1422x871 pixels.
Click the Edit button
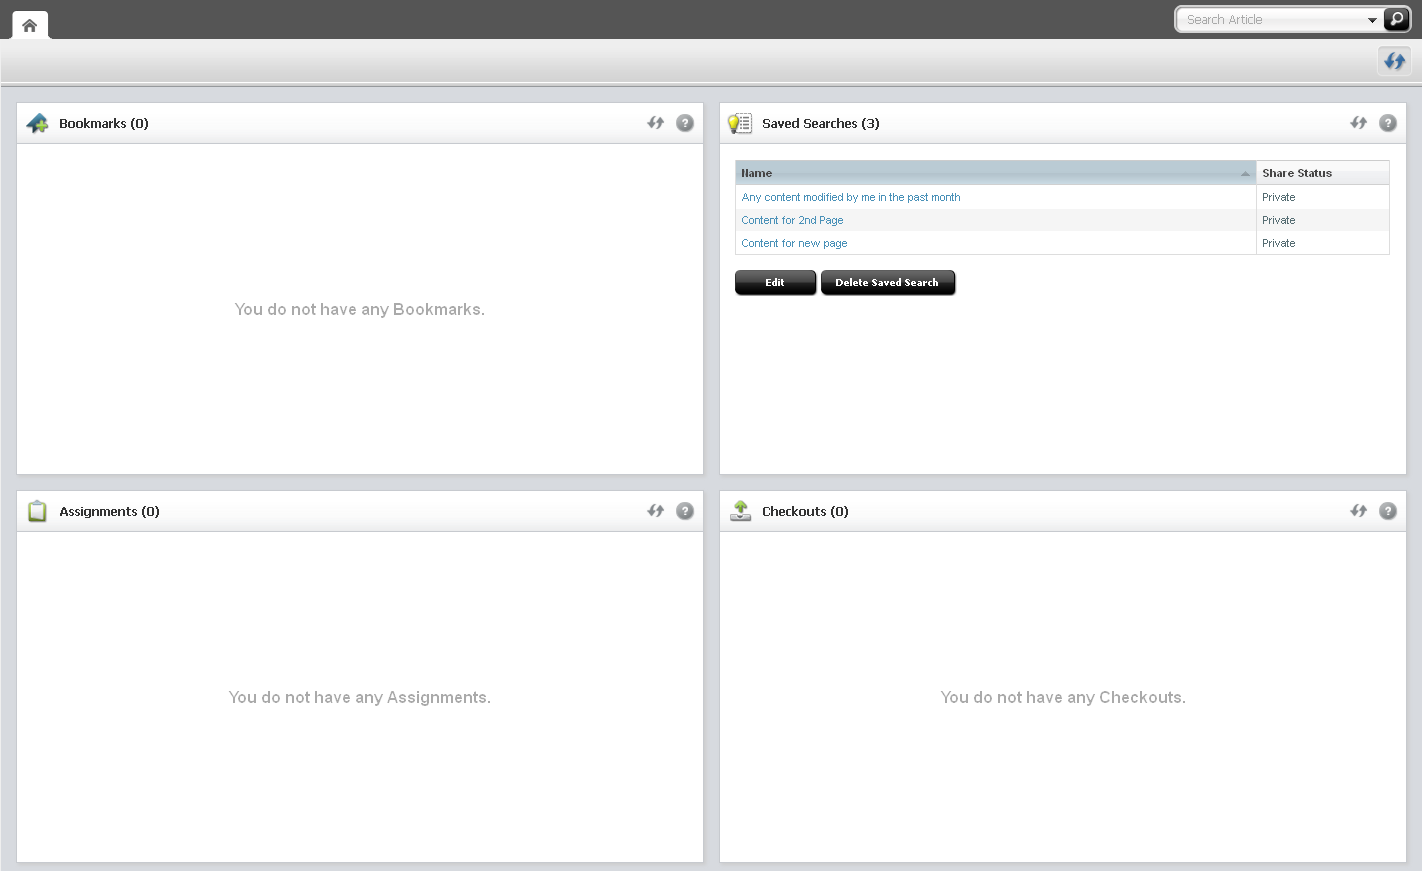775,283
